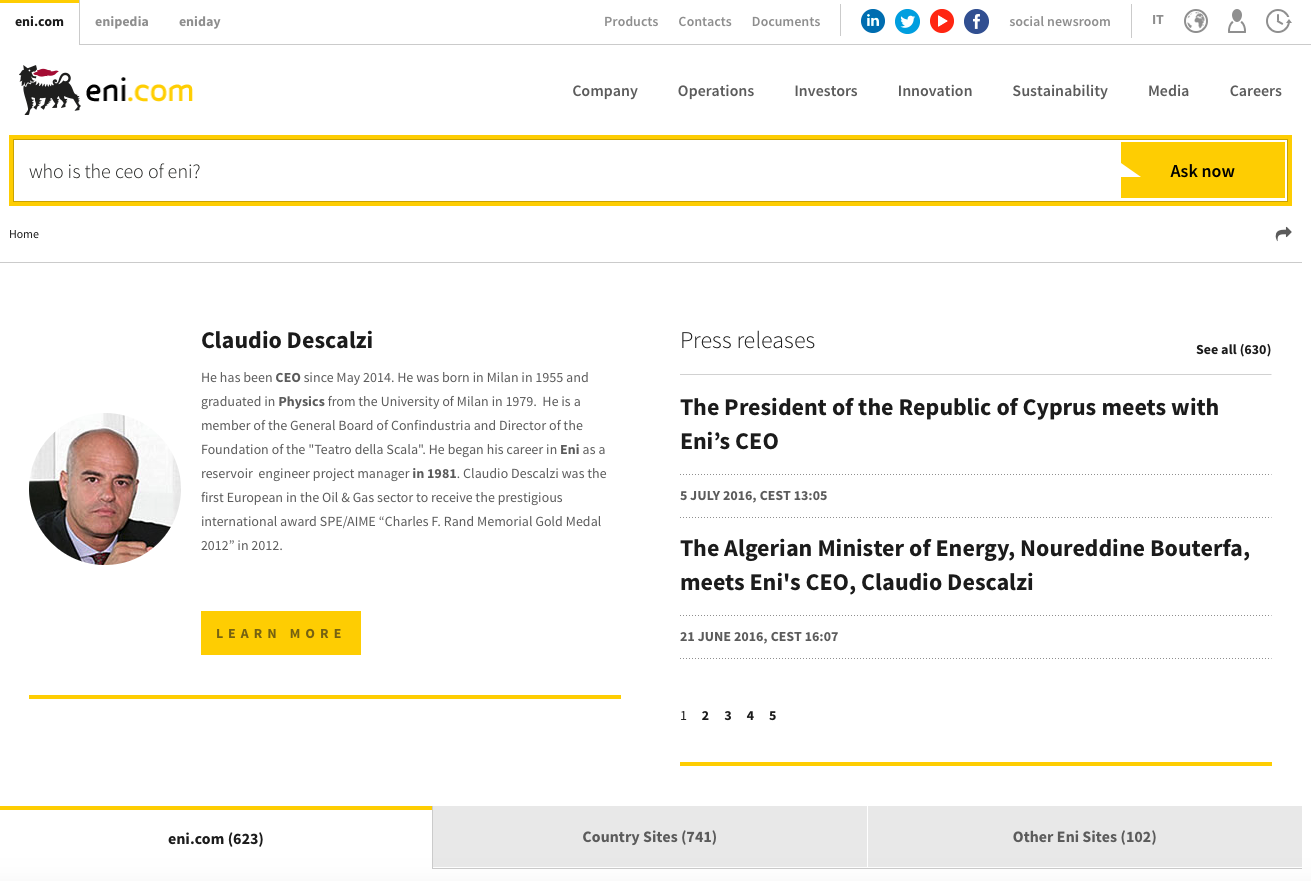Go to press releases page 3

point(728,715)
